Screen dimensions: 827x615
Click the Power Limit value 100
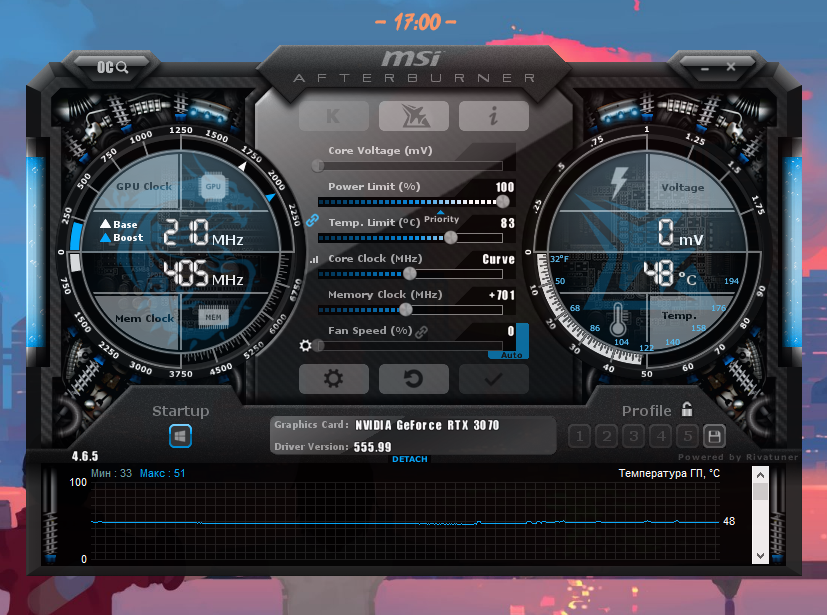(x=505, y=187)
